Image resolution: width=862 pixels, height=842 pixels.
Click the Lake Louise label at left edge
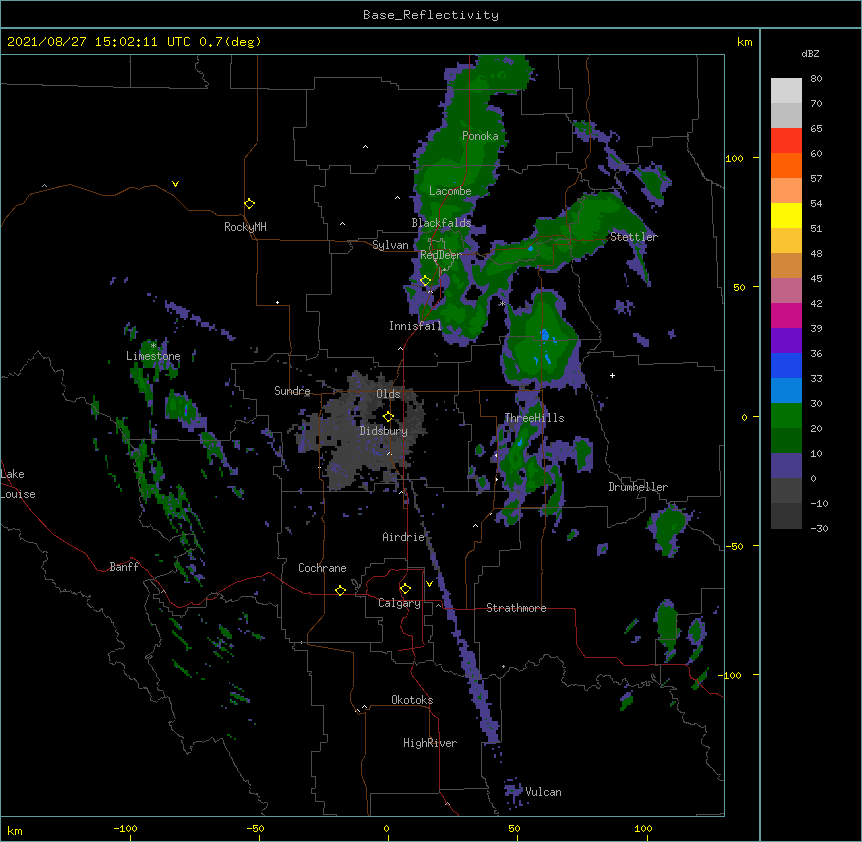pos(18,484)
